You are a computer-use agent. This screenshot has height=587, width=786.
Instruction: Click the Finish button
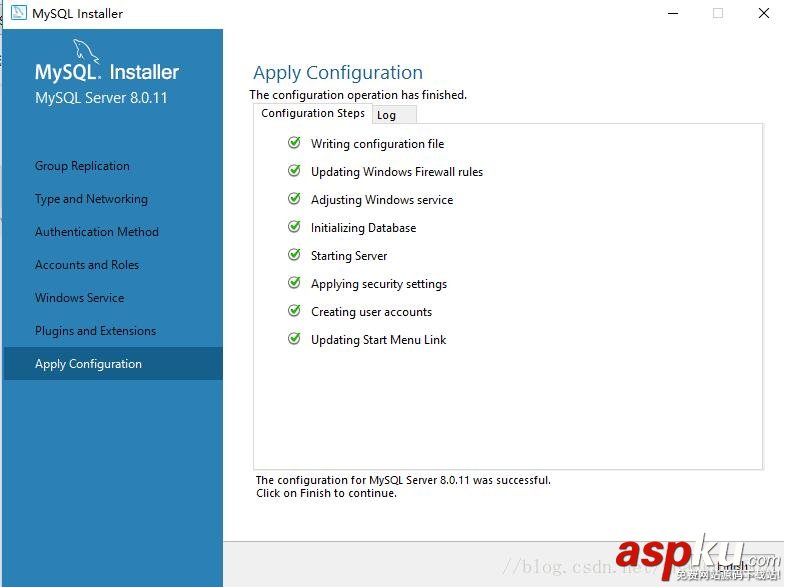[732, 566]
